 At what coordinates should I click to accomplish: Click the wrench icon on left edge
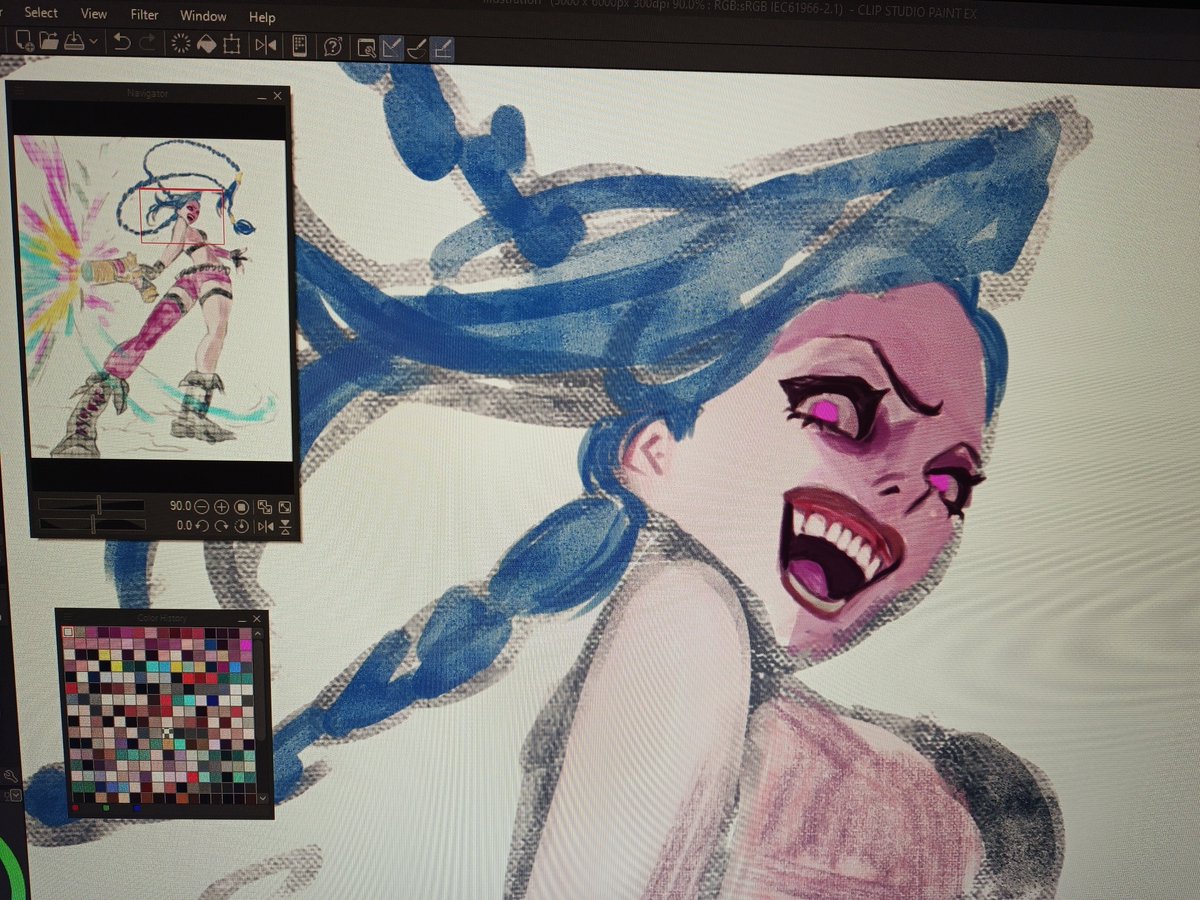pyautogui.click(x=10, y=776)
